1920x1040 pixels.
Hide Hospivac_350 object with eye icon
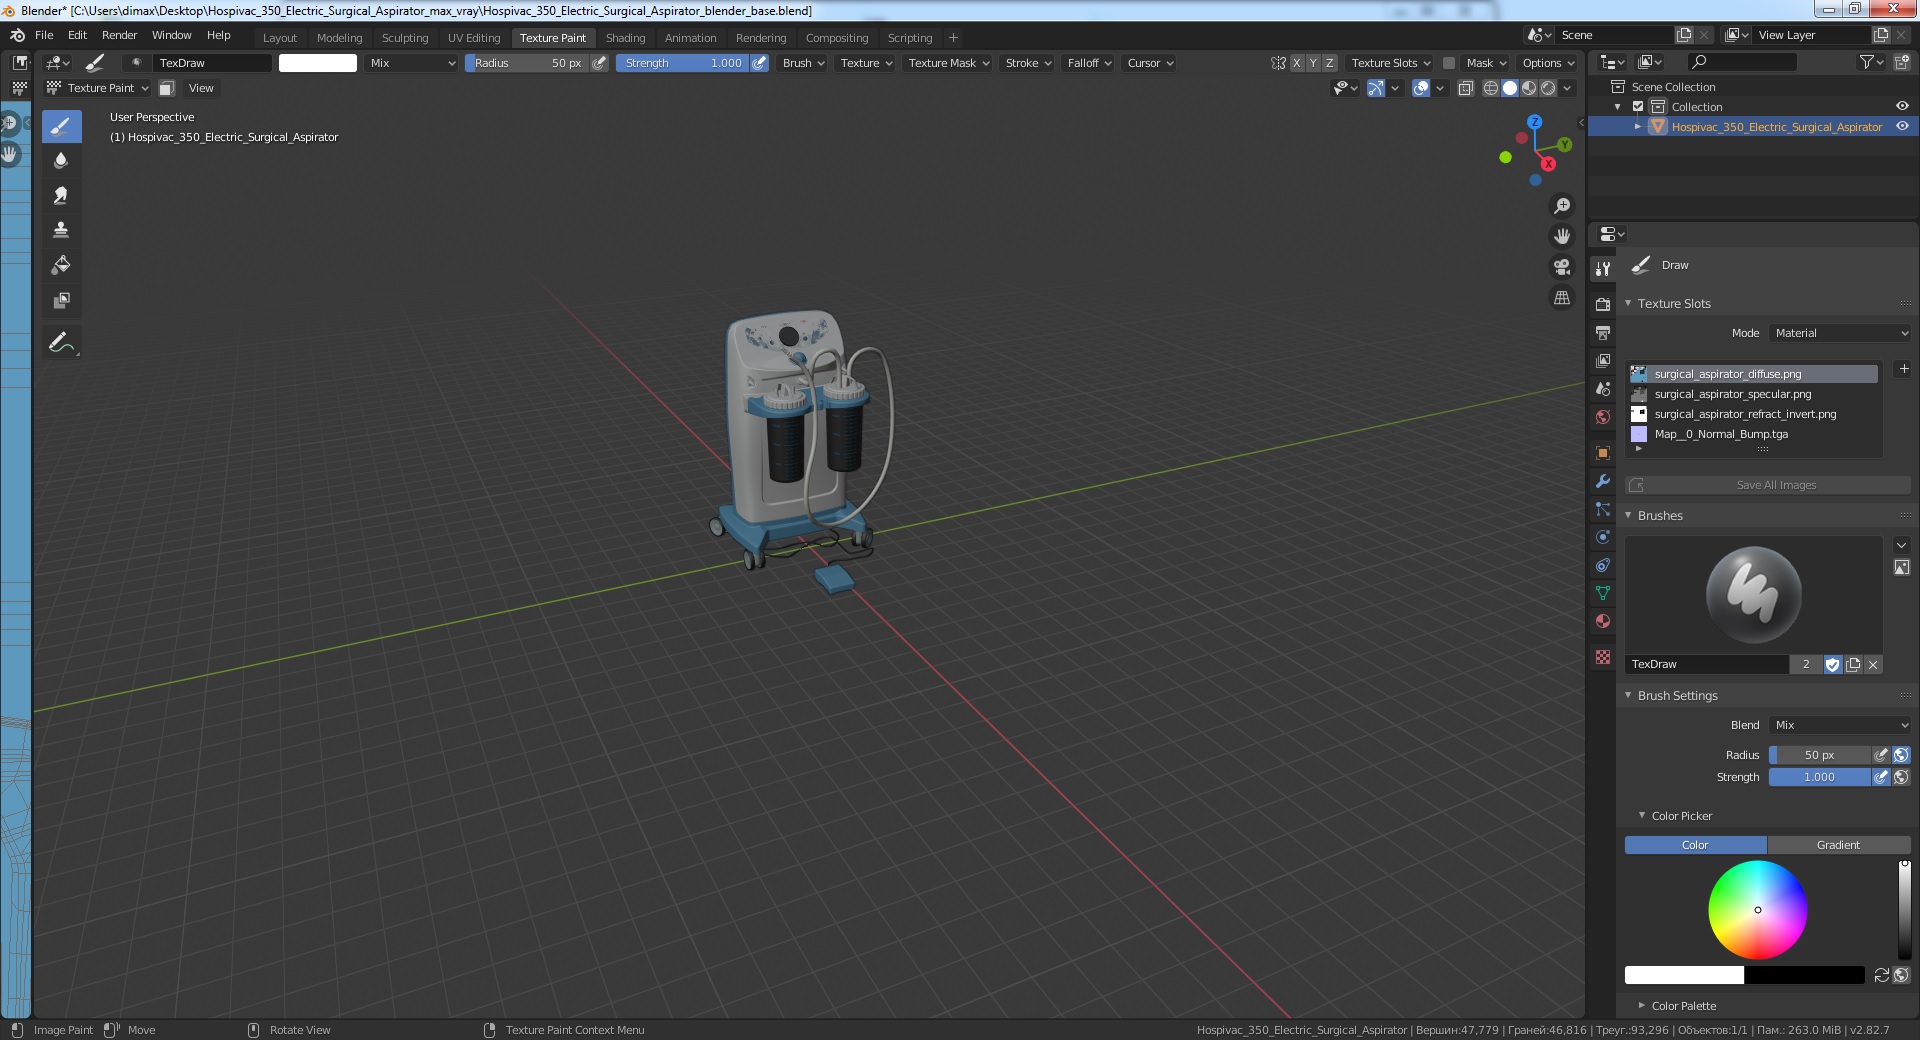click(x=1902, y=127)
